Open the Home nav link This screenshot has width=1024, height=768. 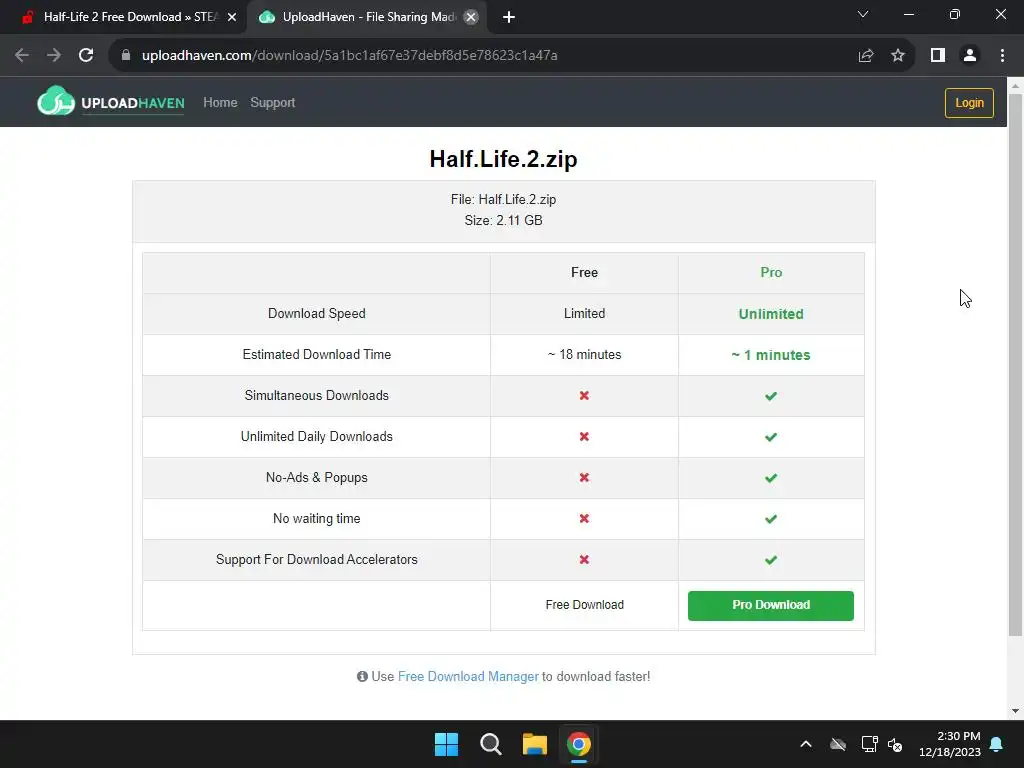[x=220, y=103]
